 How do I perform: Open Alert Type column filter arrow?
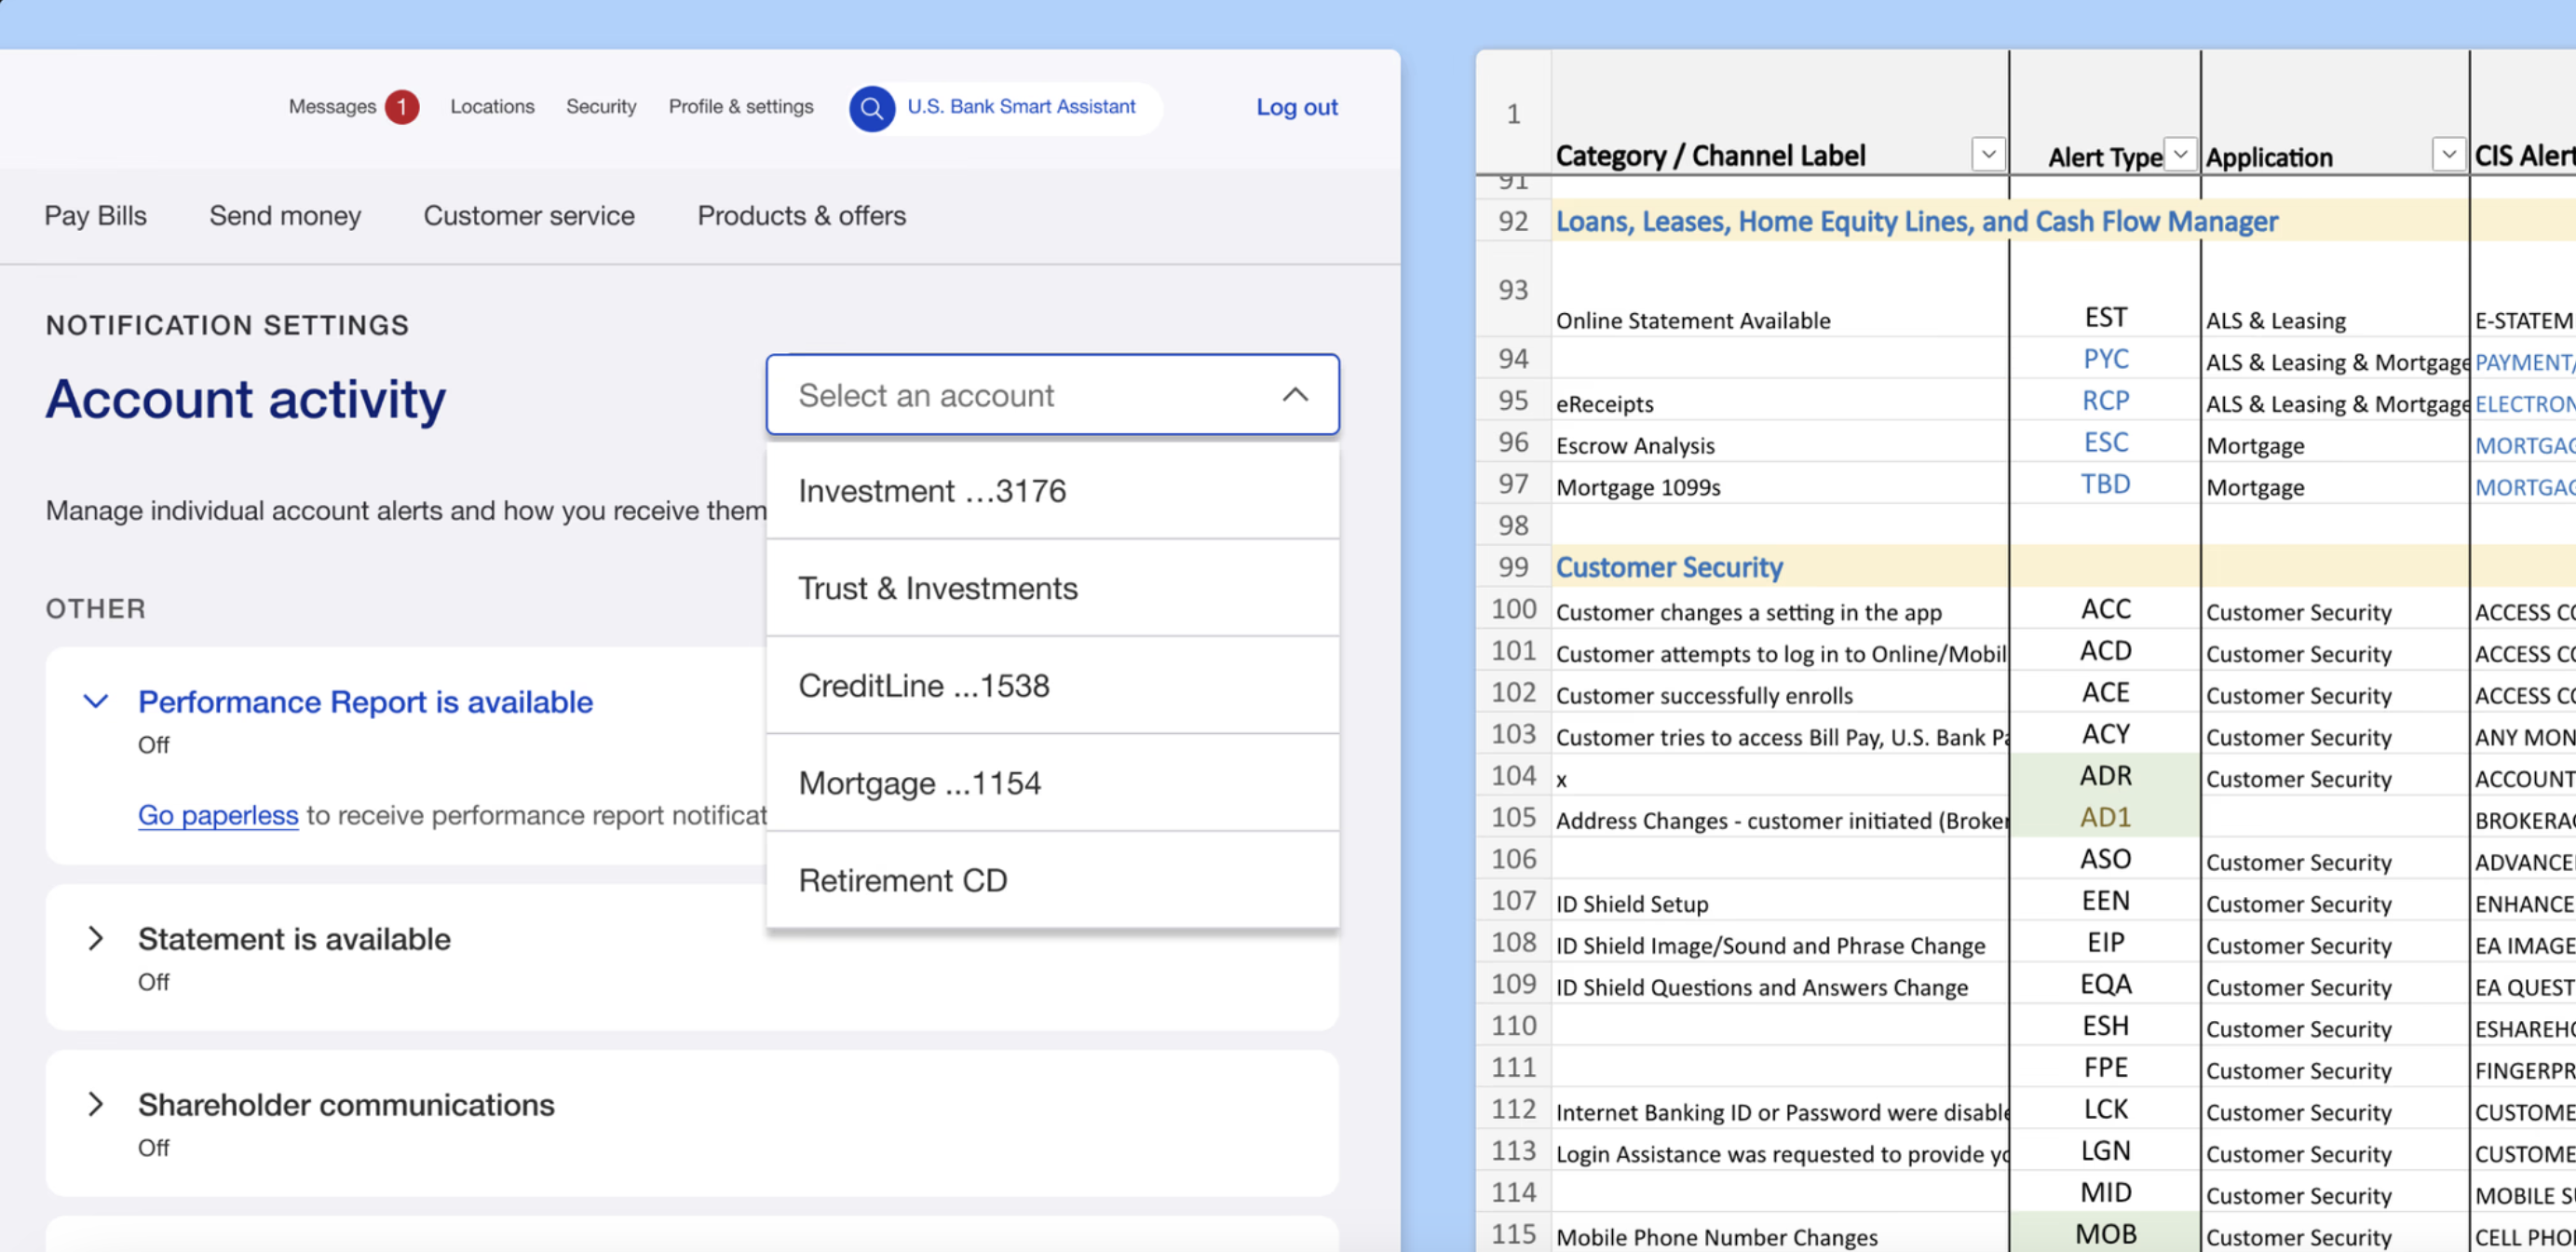(2180, 154)
